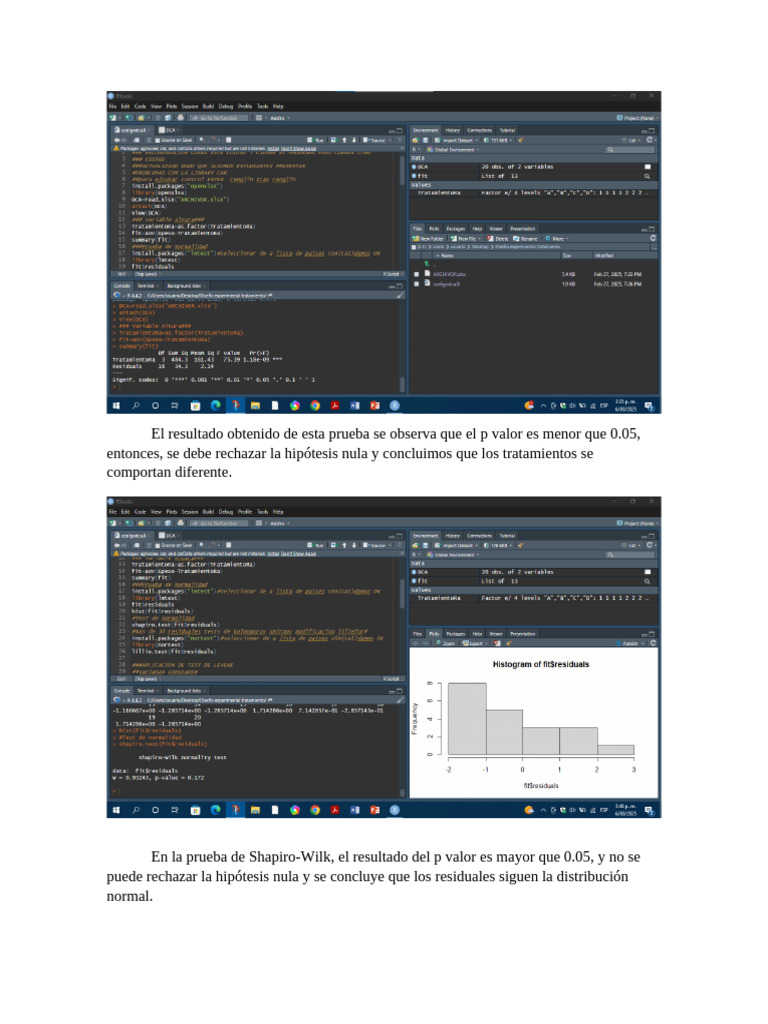The image size is (768, 1024).
Task: Click Delete in the upper Files pane
Action: tap(498, 239)
